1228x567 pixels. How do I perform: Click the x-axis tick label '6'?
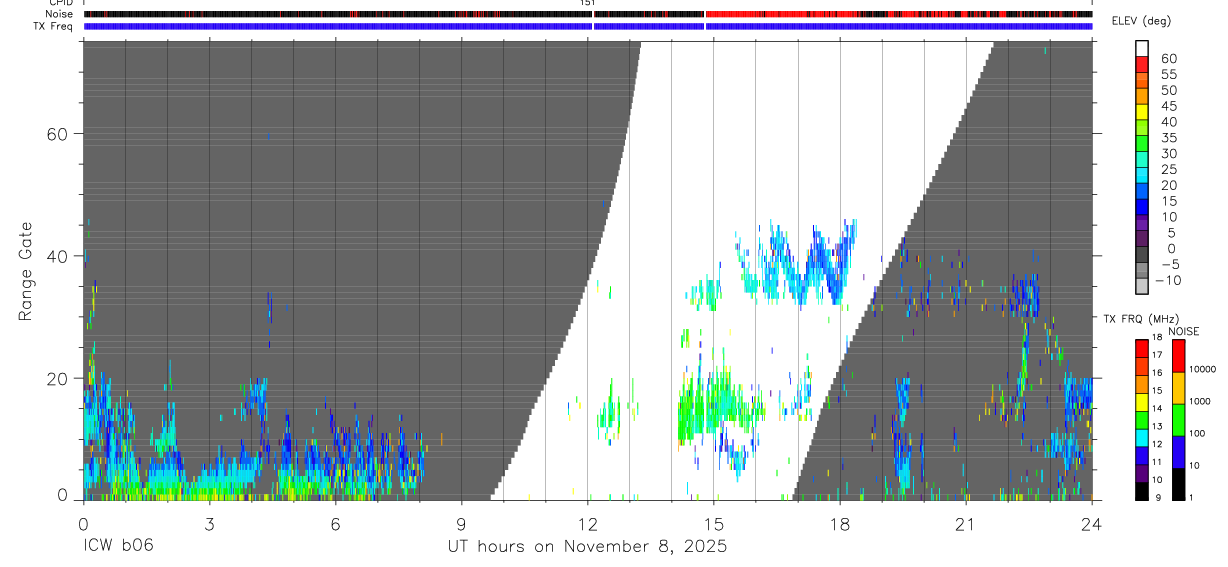[x=335, y=523]
